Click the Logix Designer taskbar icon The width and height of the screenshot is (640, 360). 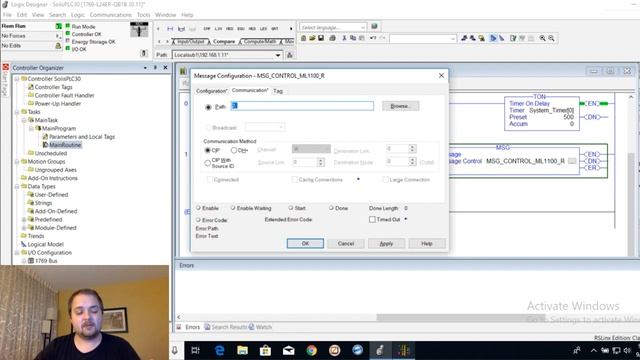(380, 350)
